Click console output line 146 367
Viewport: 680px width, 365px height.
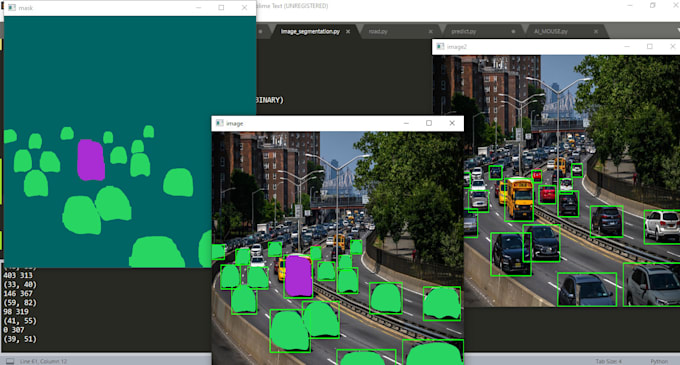click(x=18, y=293)
